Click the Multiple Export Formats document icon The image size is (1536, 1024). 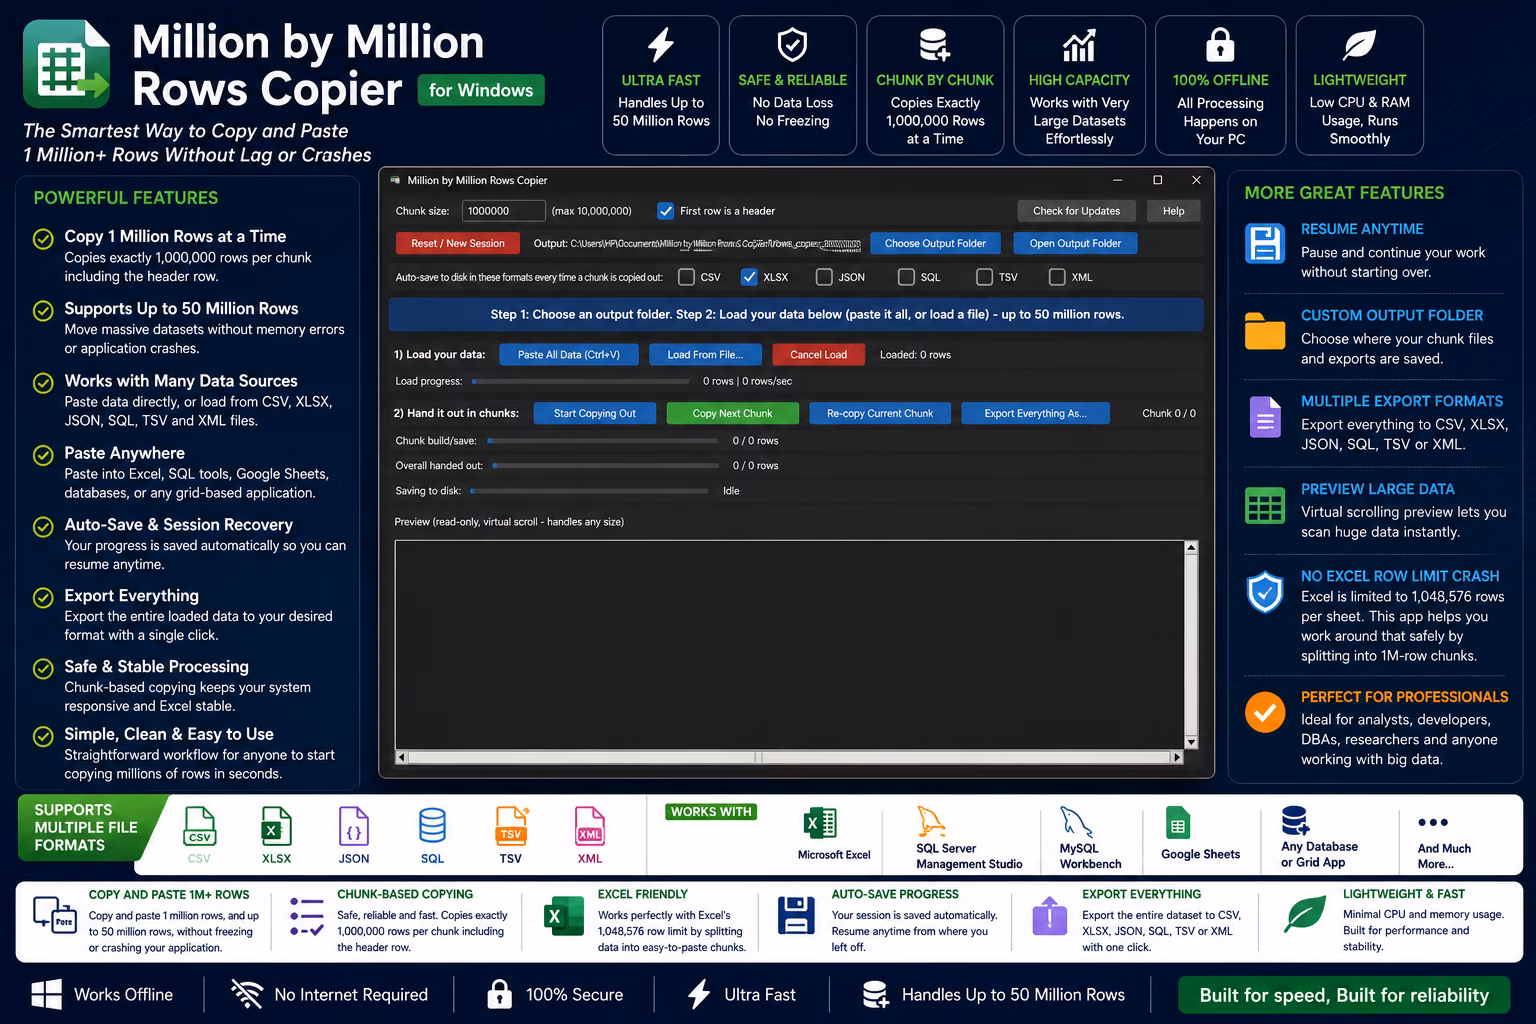[1265, 417]
